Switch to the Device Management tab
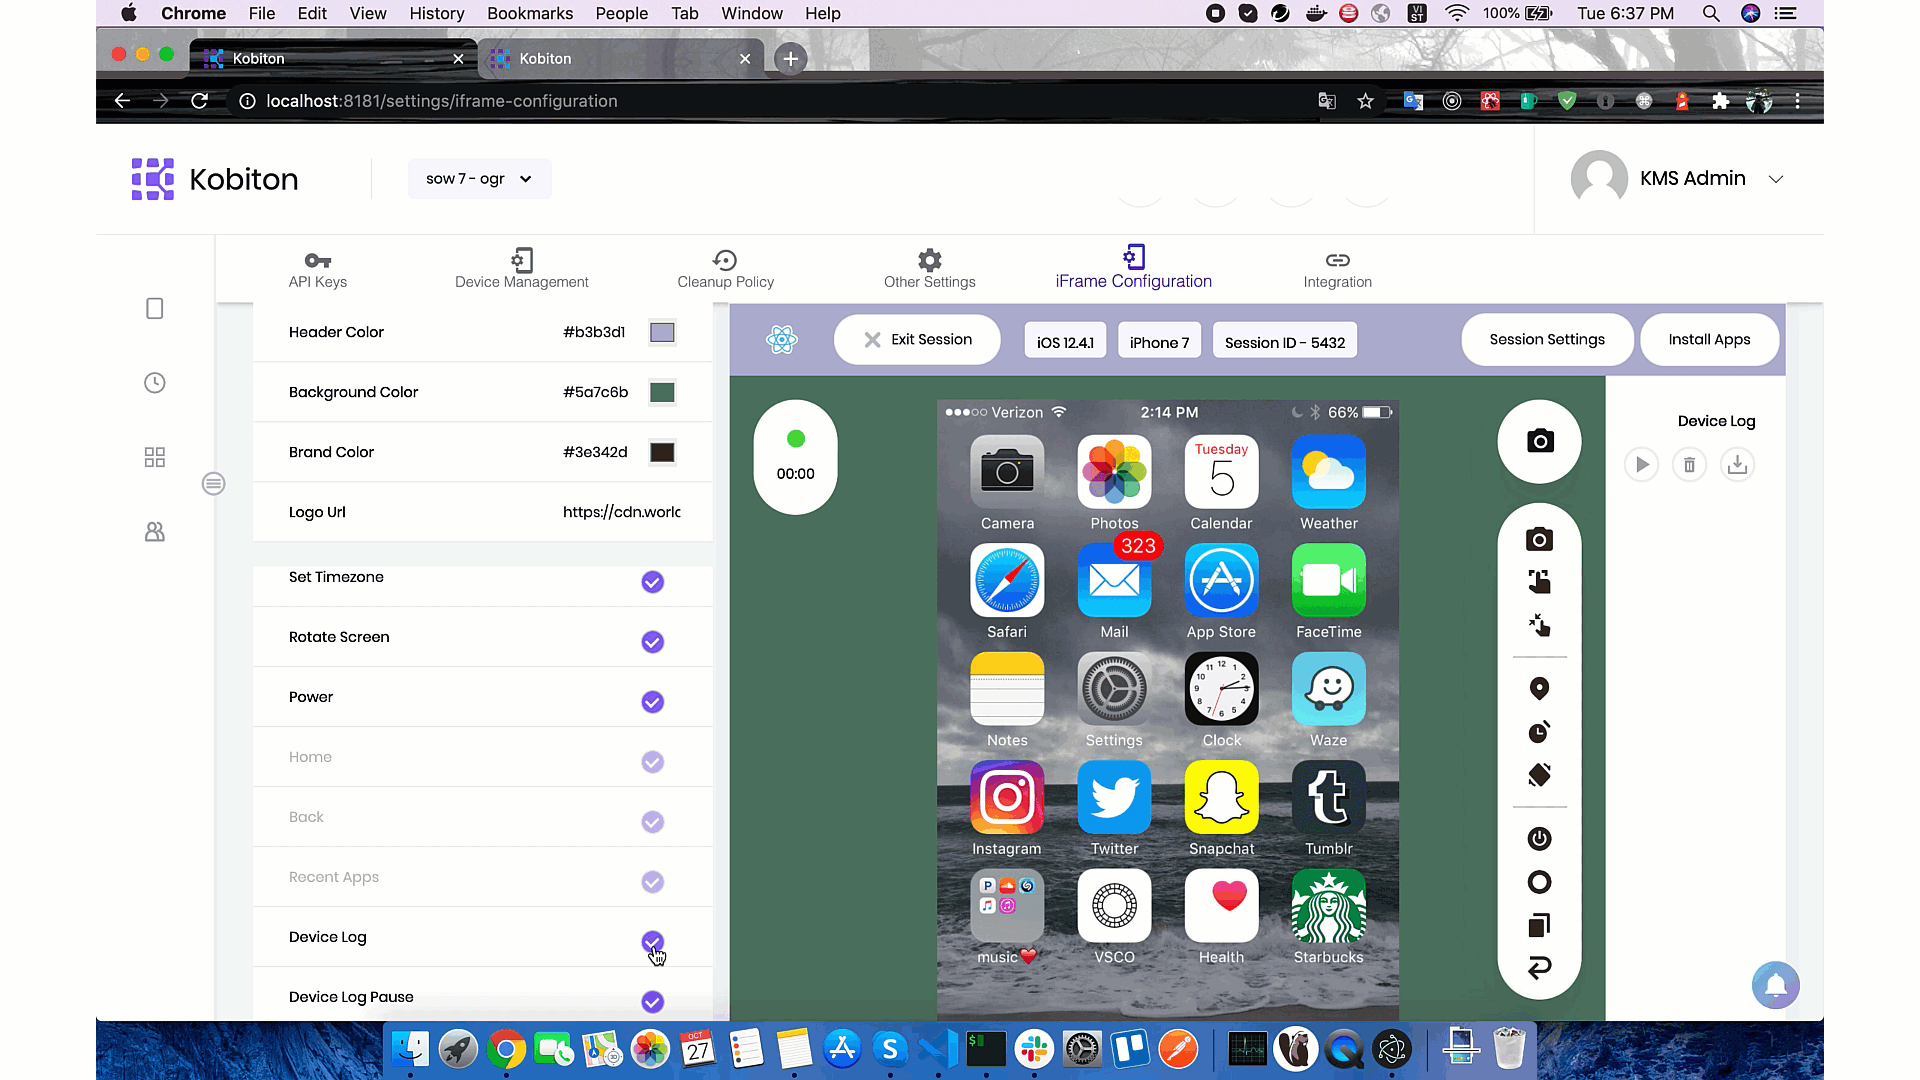Image resolution: width=1920 pixels, height=1080 pixels. point(521,270)
